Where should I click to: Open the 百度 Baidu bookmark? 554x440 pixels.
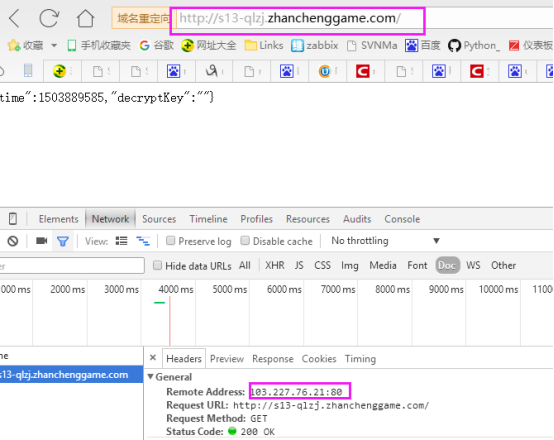[423, 45]
